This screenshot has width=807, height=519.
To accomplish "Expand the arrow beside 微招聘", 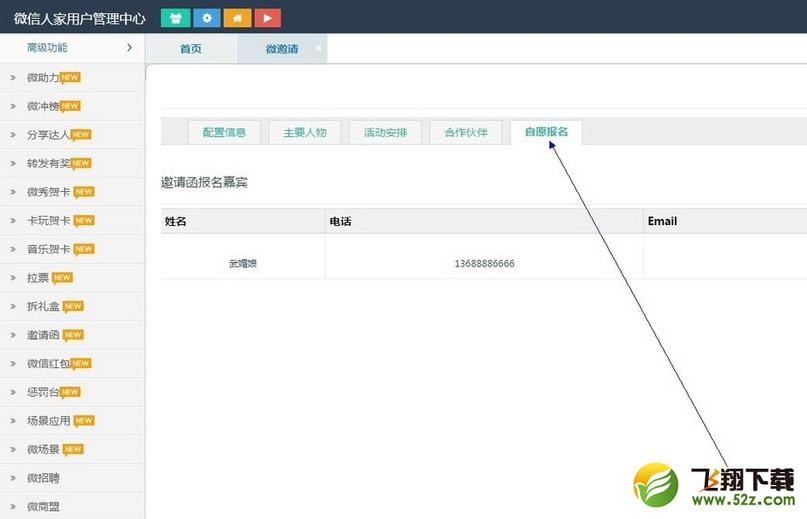I will 13,478.
